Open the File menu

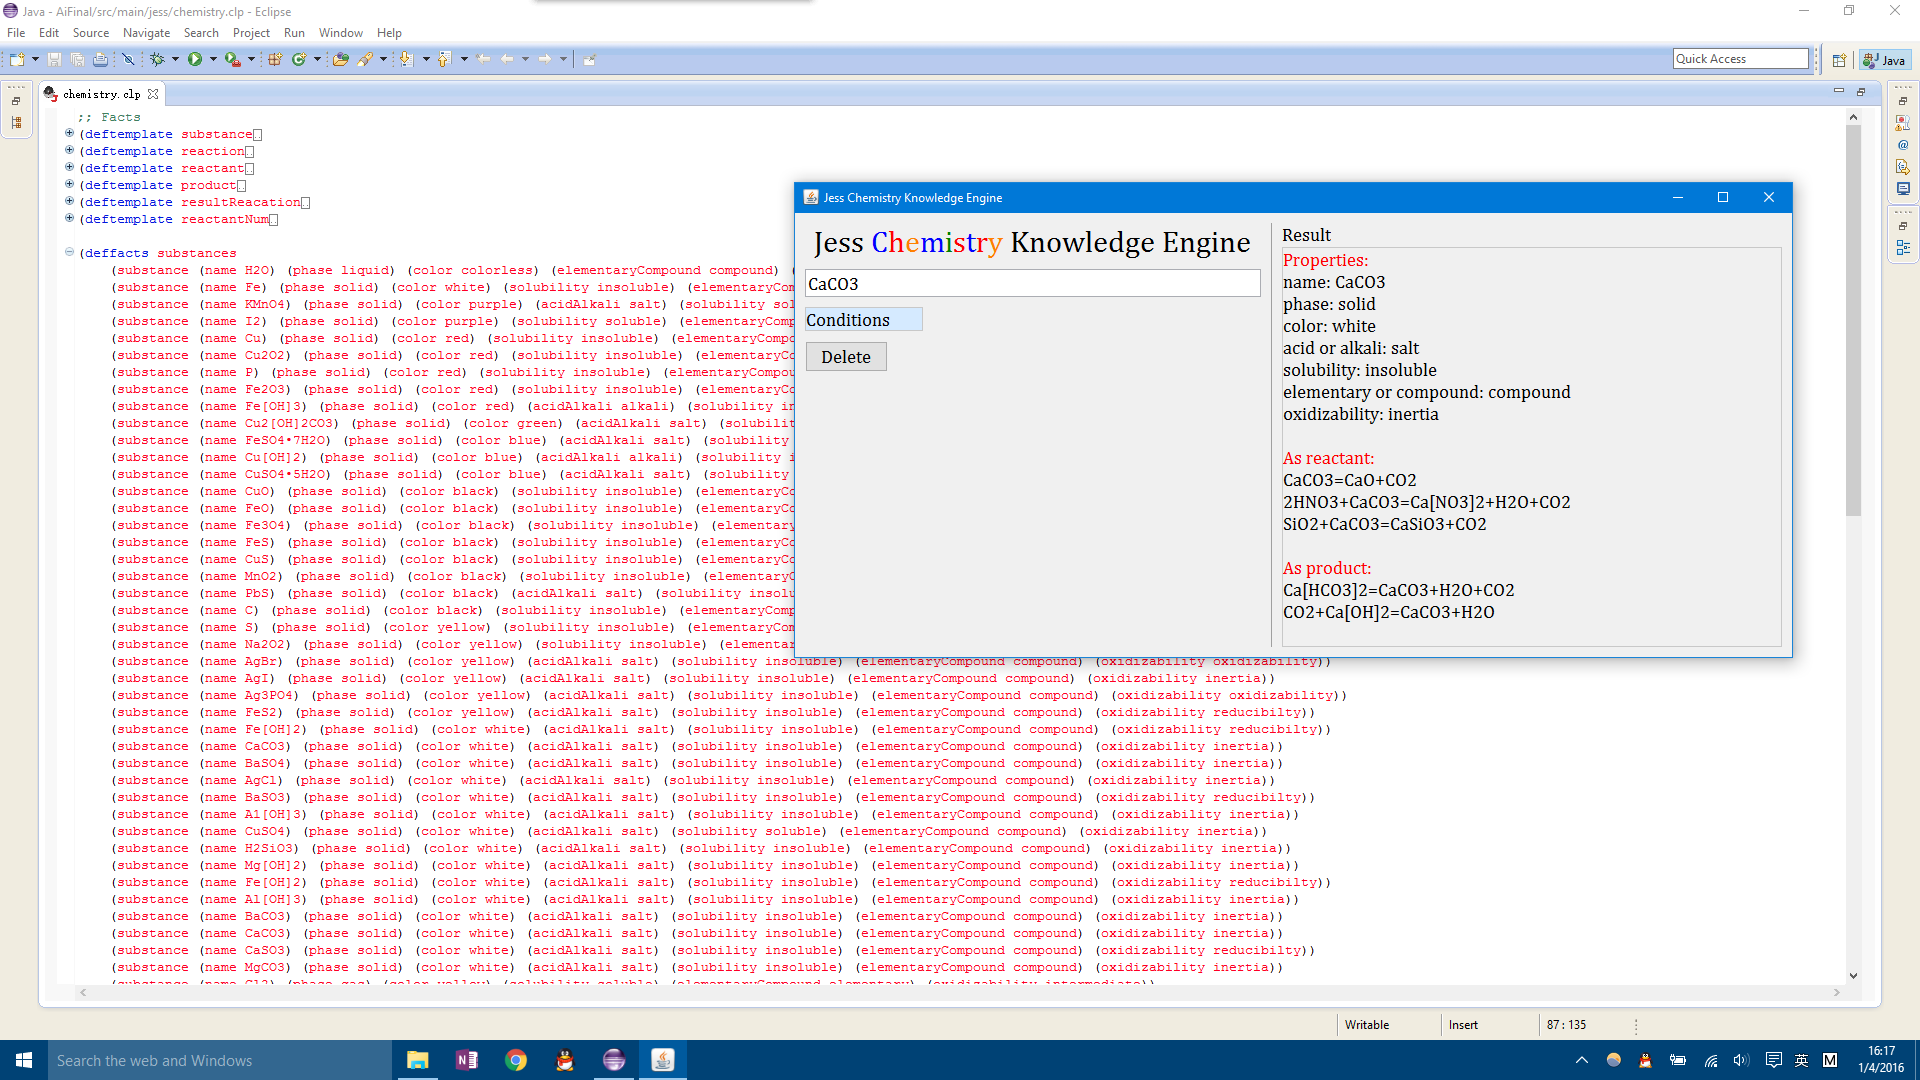16,33
